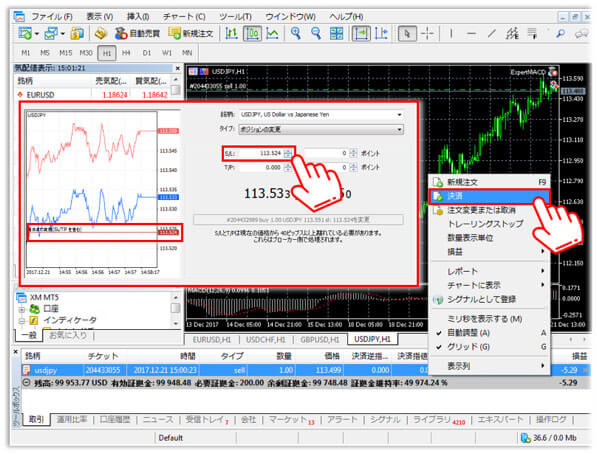
Task: Expand the 損益 submenu arrow
Action: 542,252
